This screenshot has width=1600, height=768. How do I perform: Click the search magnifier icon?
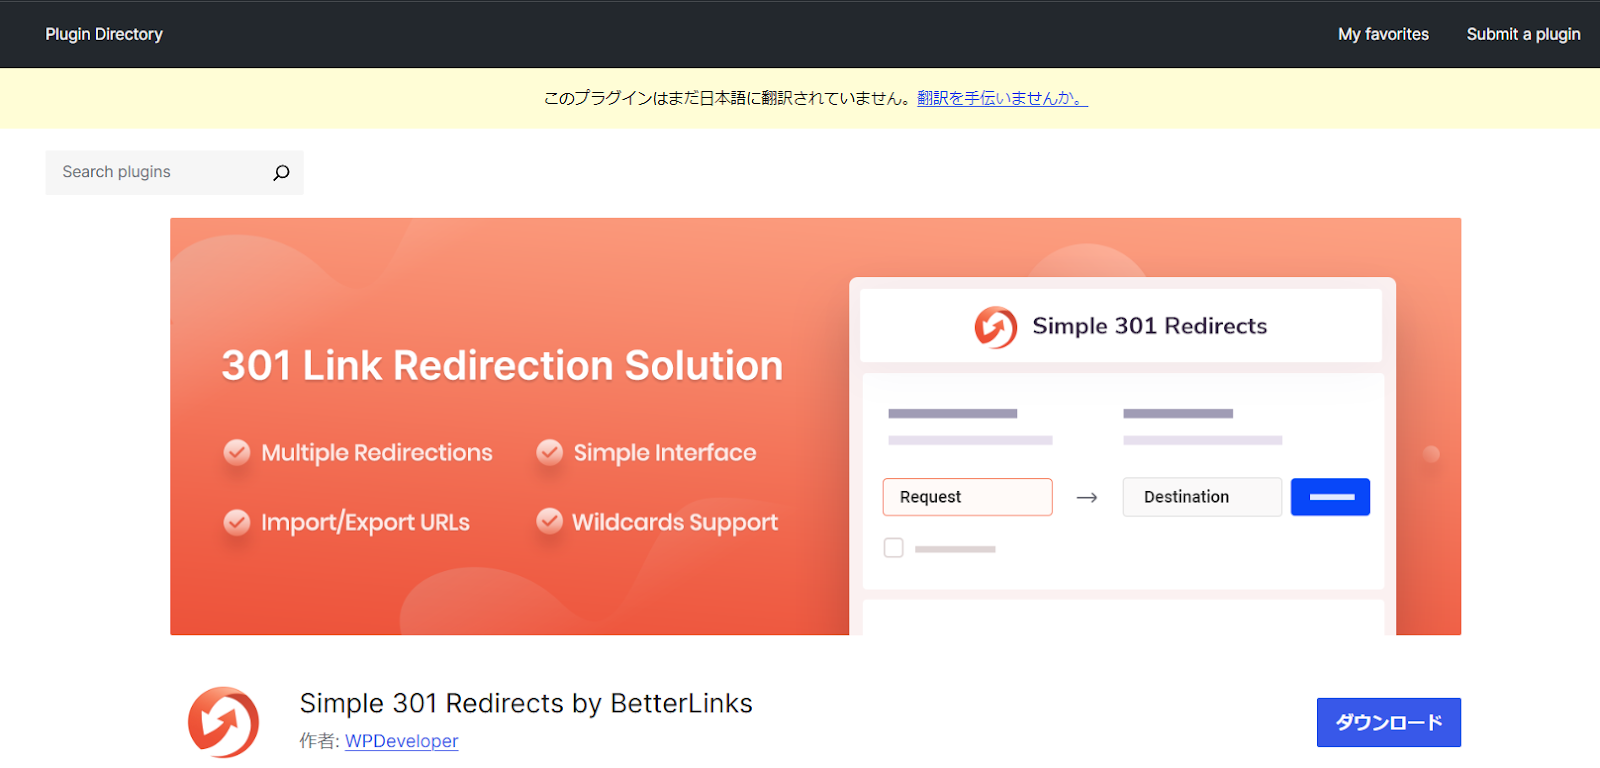[x=282, y=172]
